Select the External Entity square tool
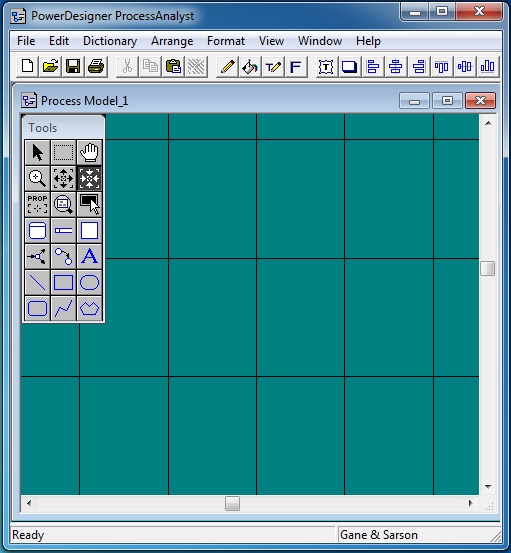Viewport: 511px width, 553px height. tap(90, 231)
